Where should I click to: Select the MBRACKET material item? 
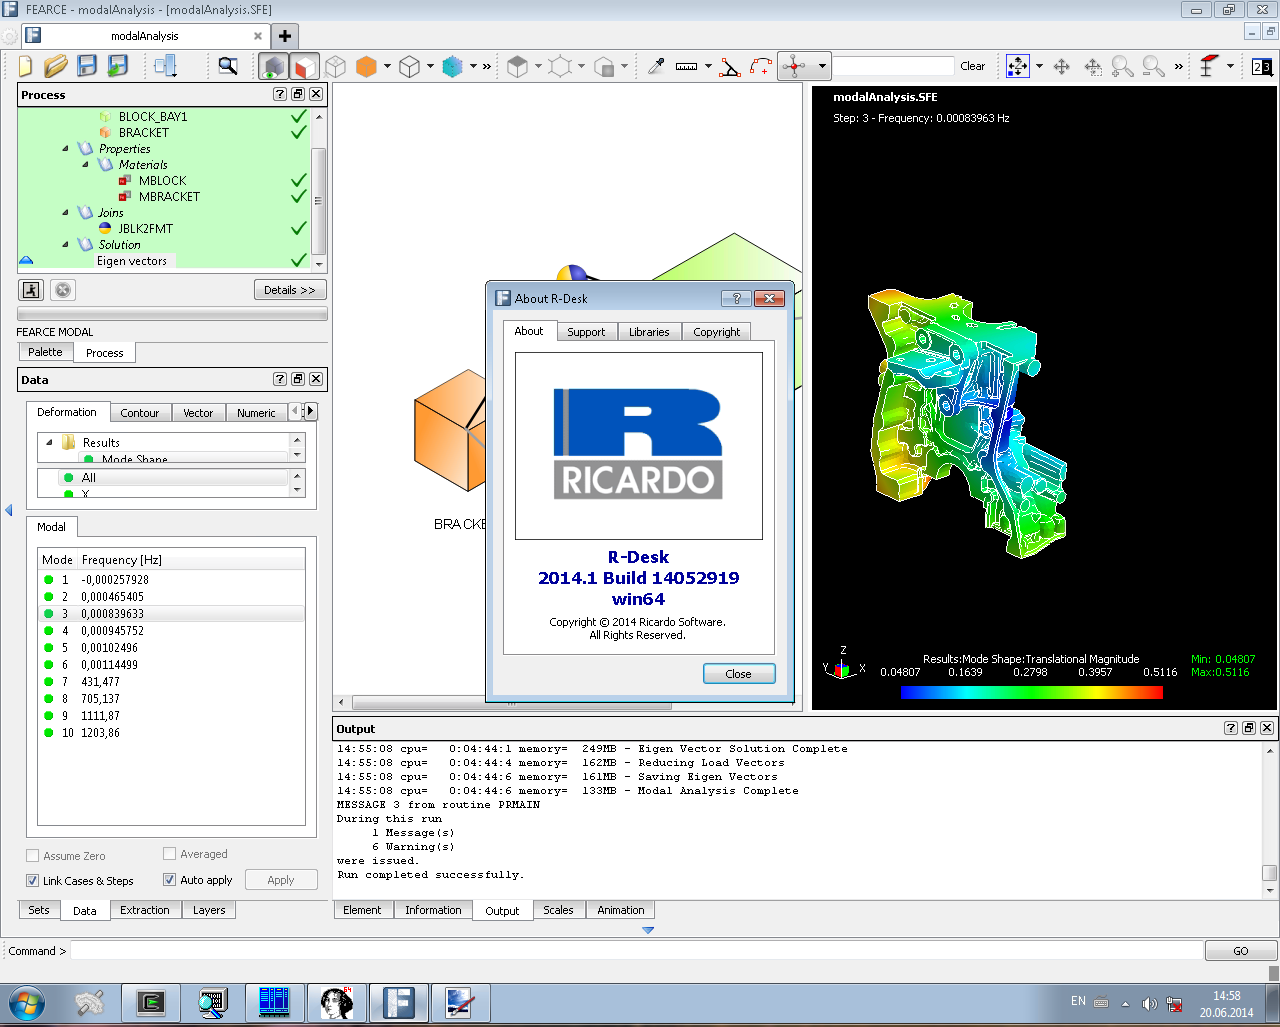pyautogui.click(x=169, y=197)
